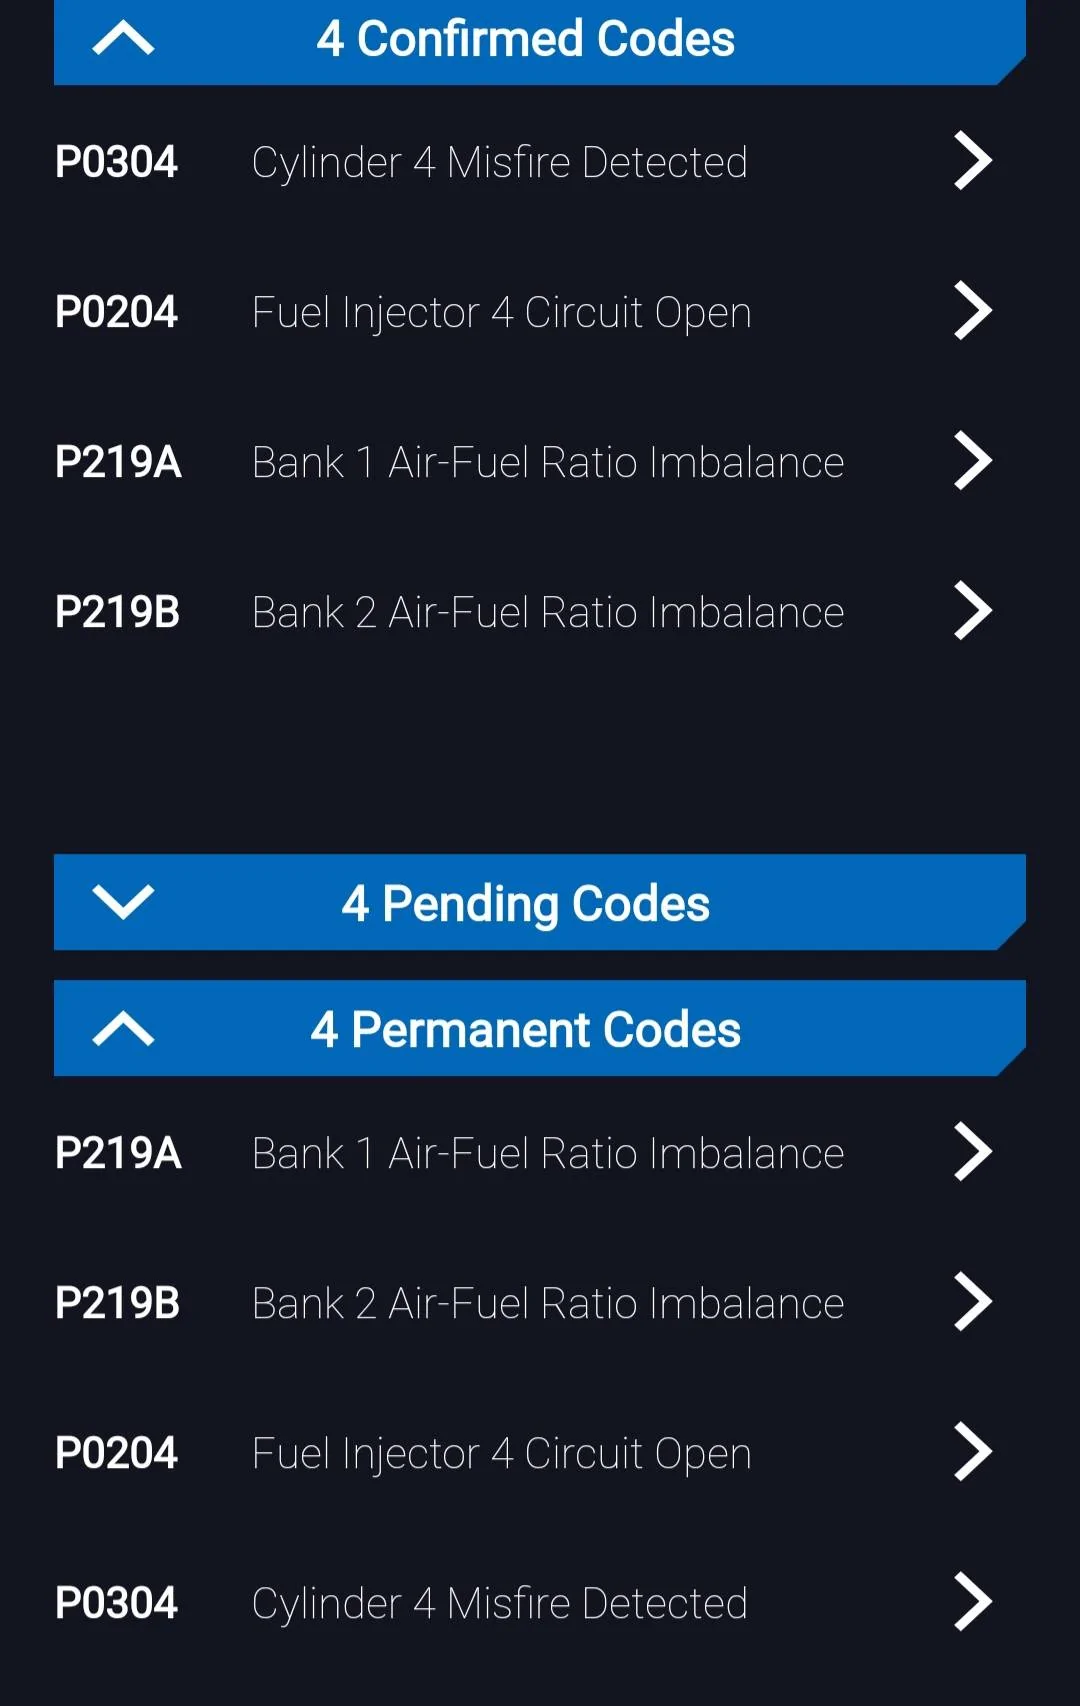Viewport: 1080px width, 1706px height.
Task: Open arrow for confirmed P0304 misfire
Action: (x=972, y=161)
